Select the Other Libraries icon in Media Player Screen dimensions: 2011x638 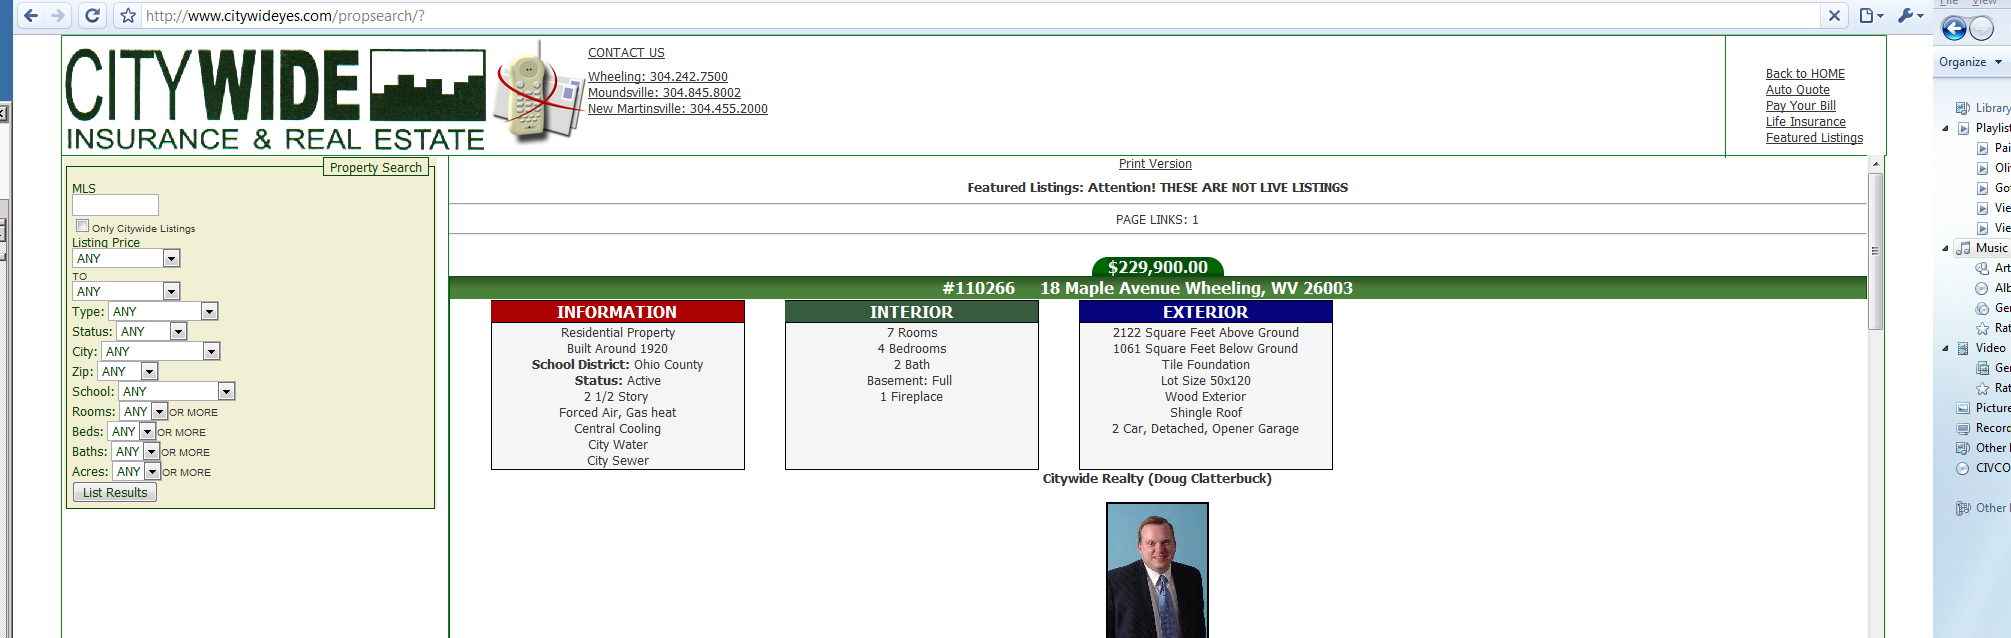coord(1963,508)
